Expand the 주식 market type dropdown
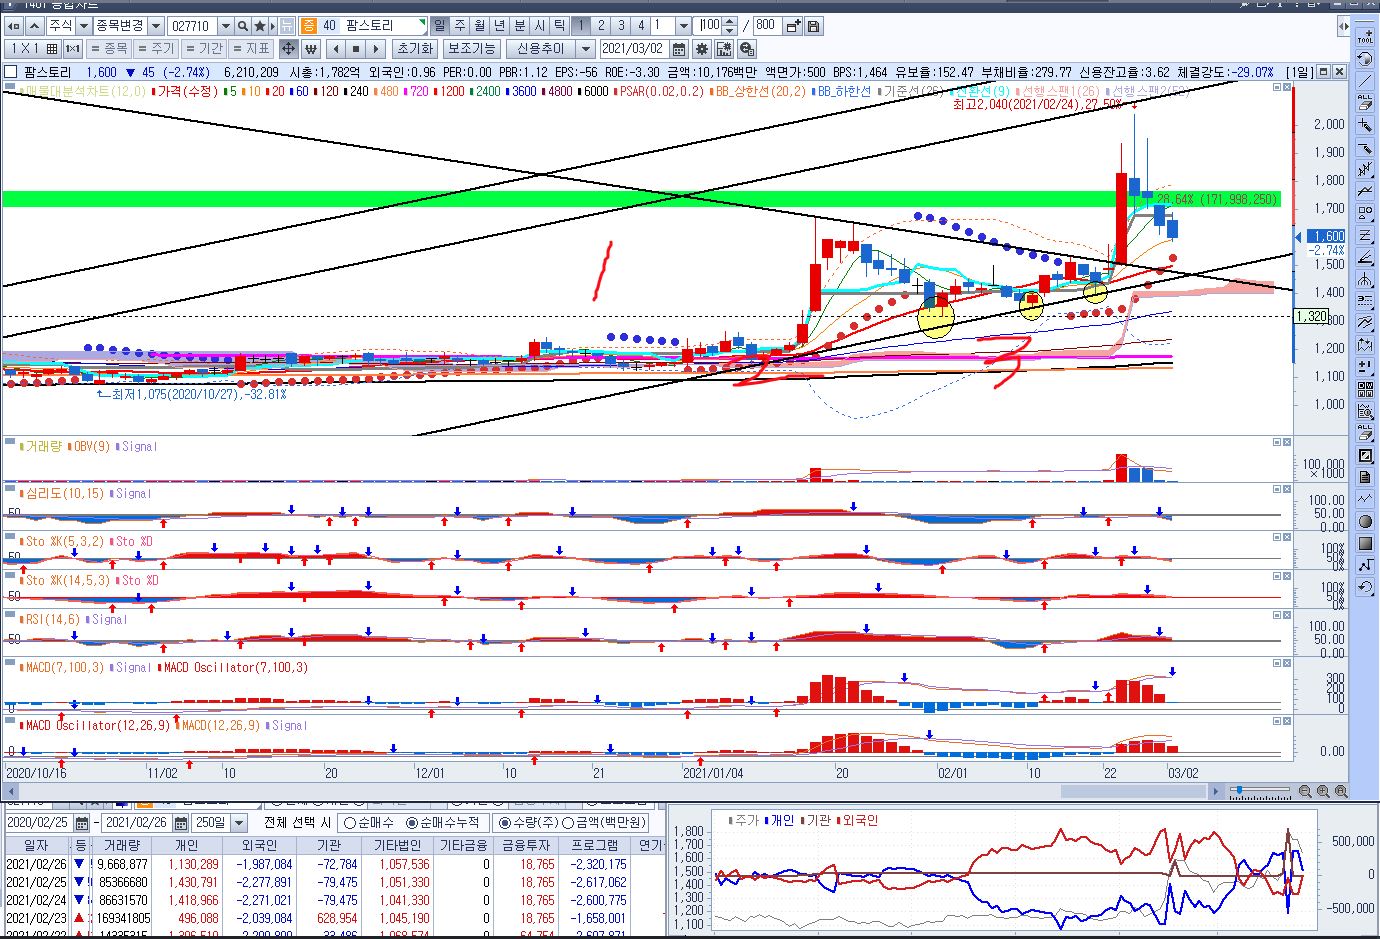This screenshot has height=939, width=1380. click(x=84, y=26)
